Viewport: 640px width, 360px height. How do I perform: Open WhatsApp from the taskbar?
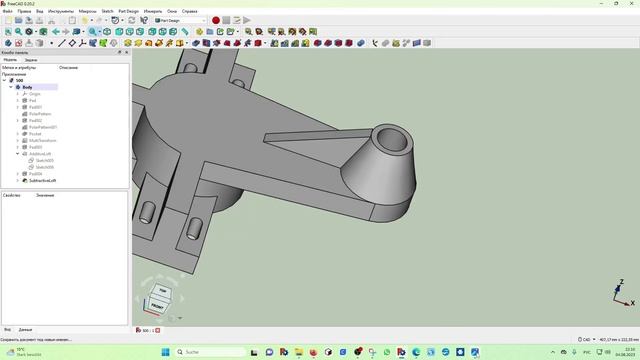(387, 352)
